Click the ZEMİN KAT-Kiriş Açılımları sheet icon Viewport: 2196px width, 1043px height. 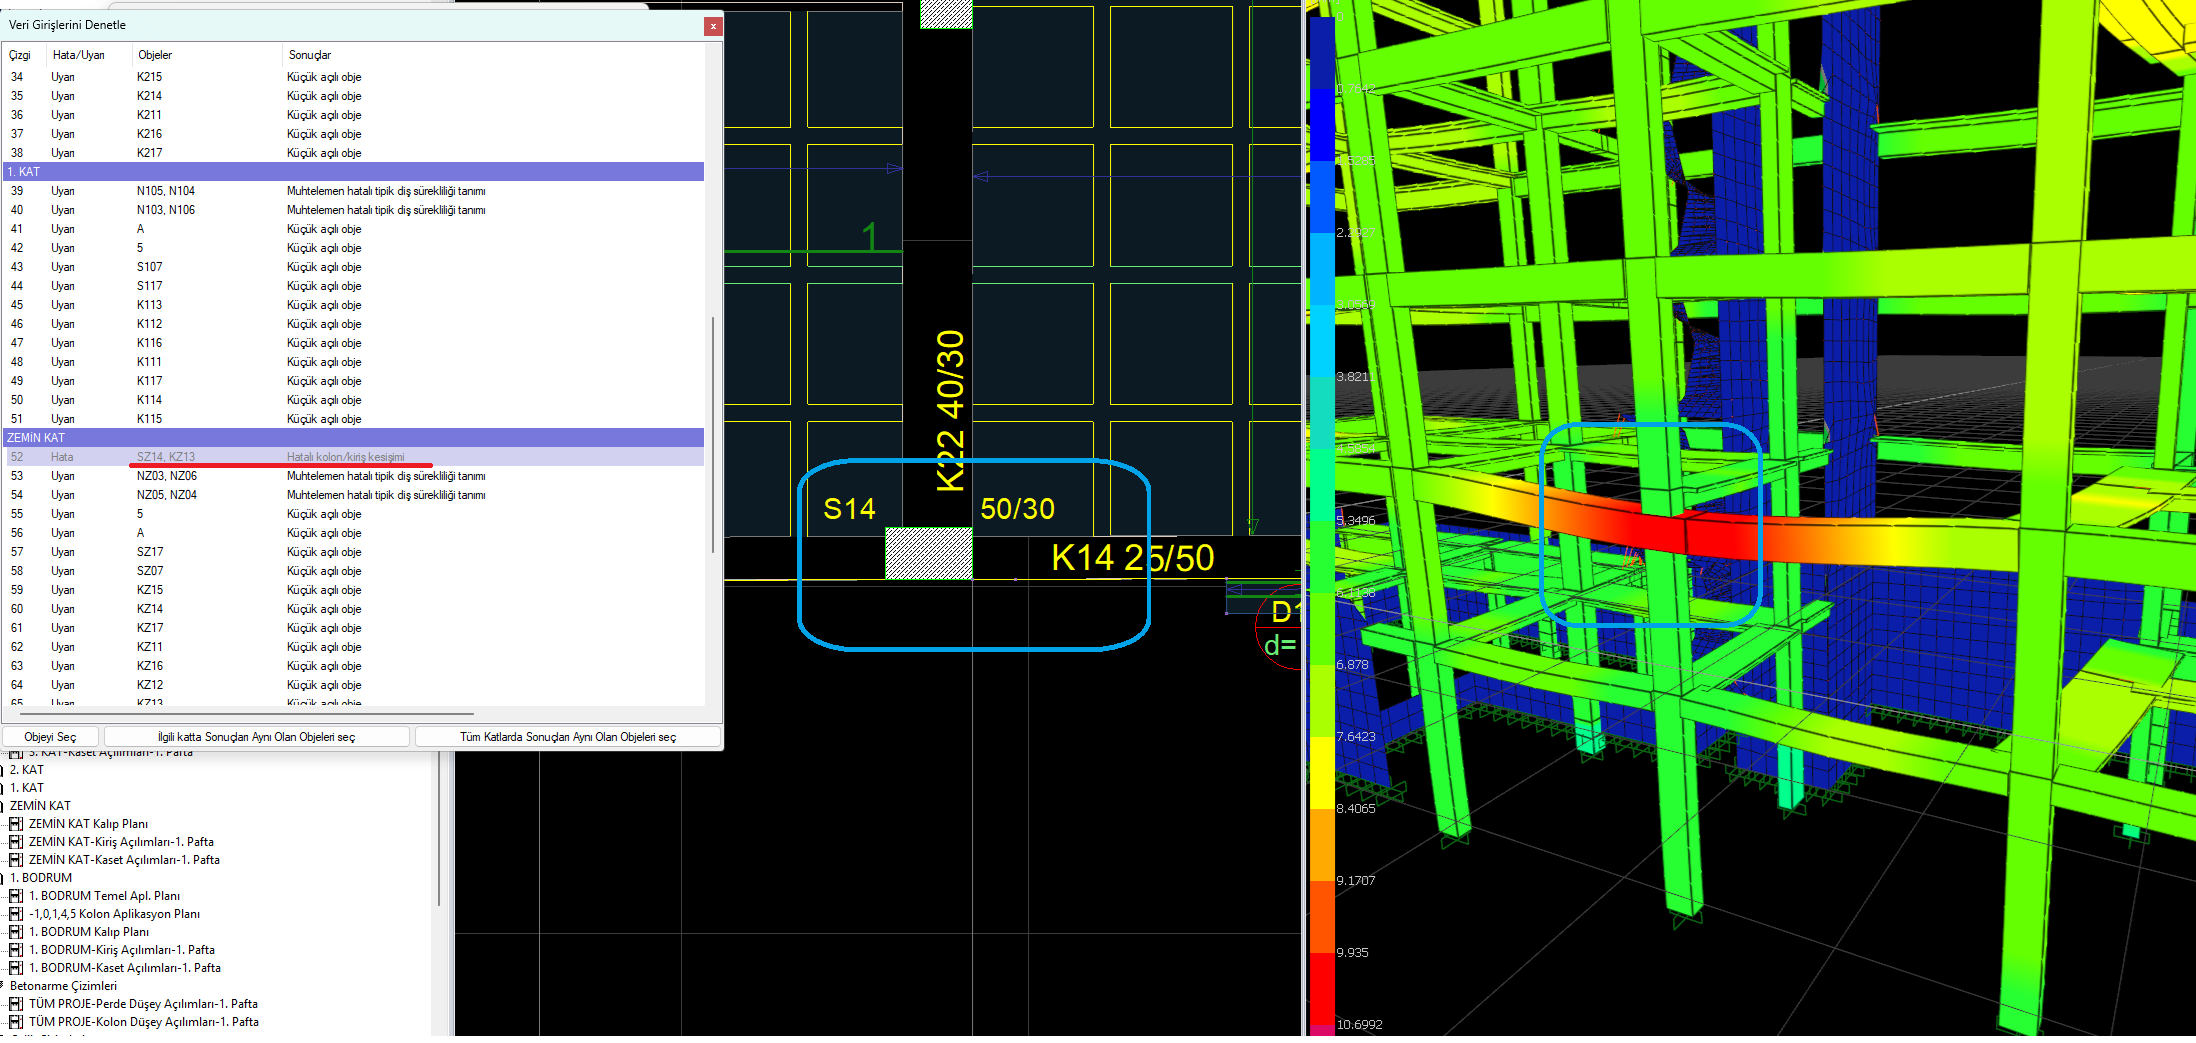(x=16, y=842)
